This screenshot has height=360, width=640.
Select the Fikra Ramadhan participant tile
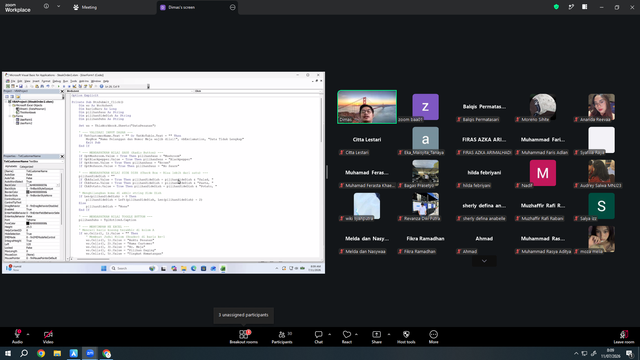click(425, 239)
